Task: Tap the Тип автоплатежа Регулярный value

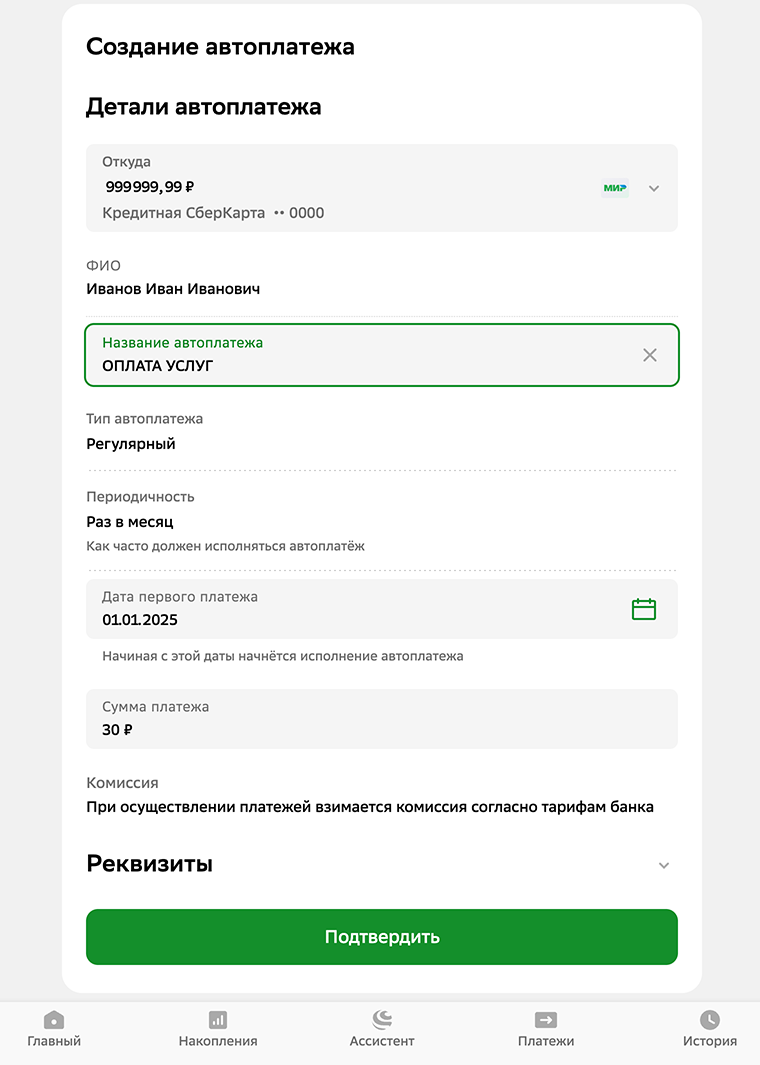Action: [x=130, y=444]
